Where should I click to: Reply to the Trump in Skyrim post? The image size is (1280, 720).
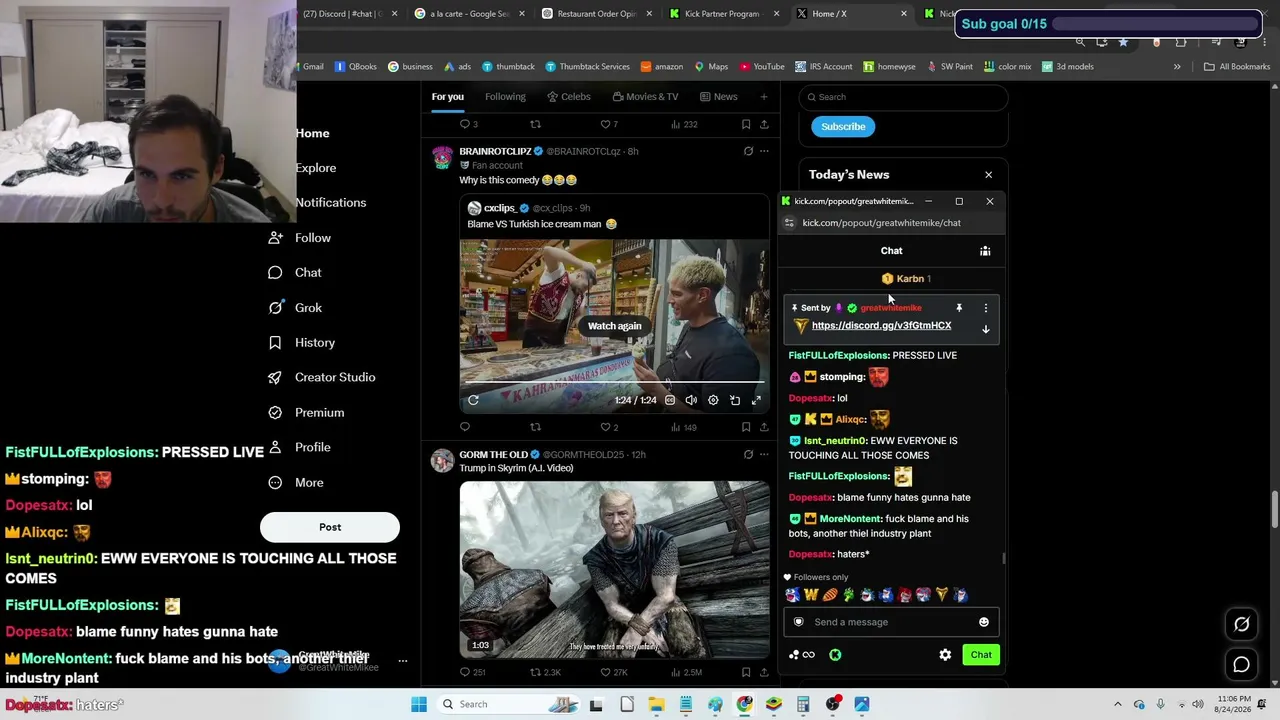[472, 673]
